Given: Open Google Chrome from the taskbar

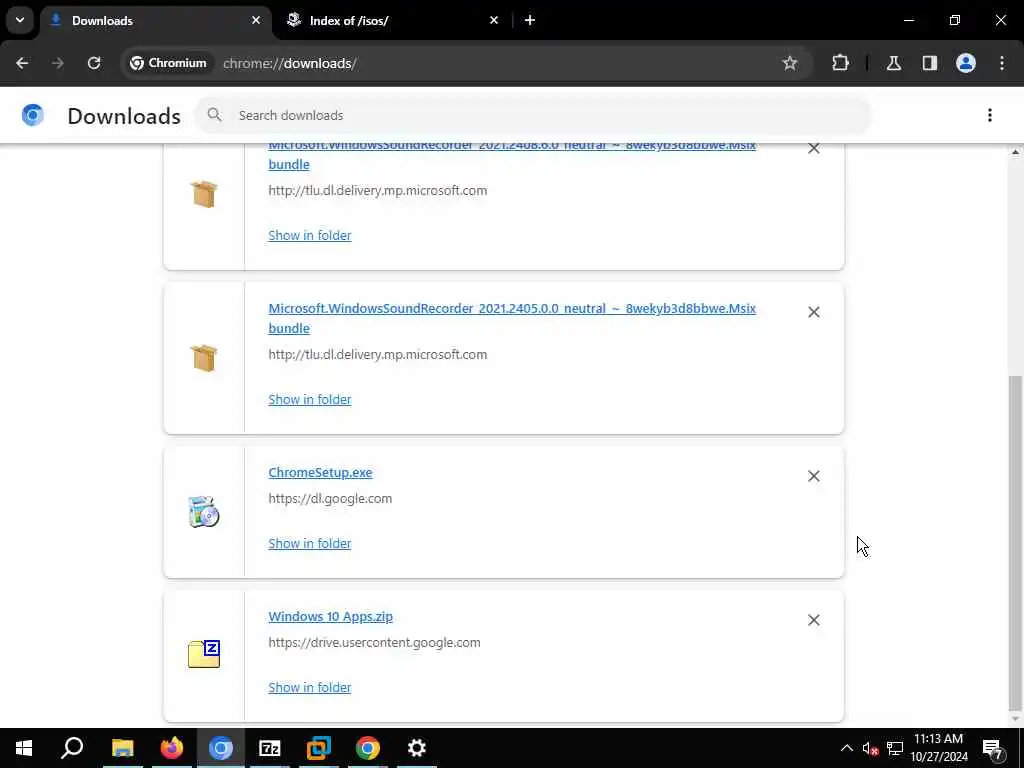Looking at the screenshot, I should (x=368, y=748).
